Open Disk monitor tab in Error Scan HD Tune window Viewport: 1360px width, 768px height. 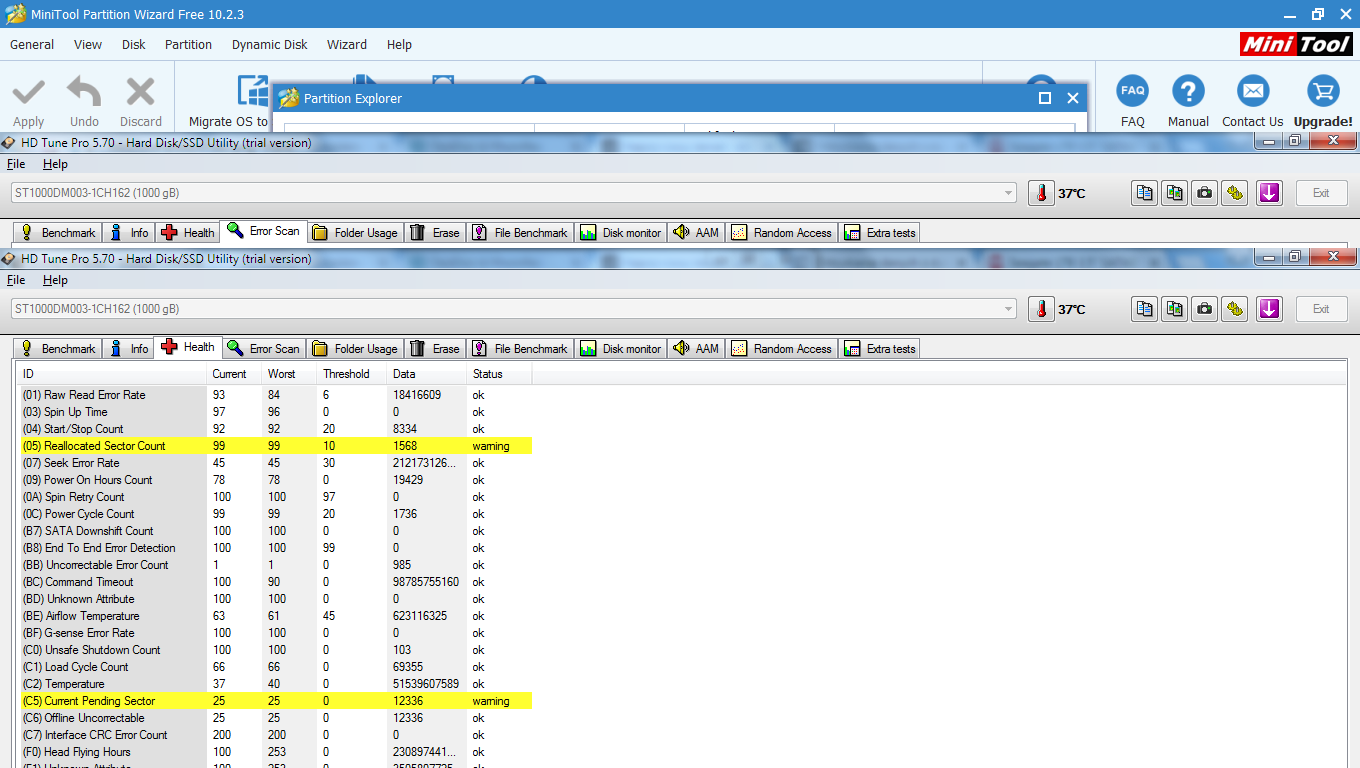click(x=620, y=233)
